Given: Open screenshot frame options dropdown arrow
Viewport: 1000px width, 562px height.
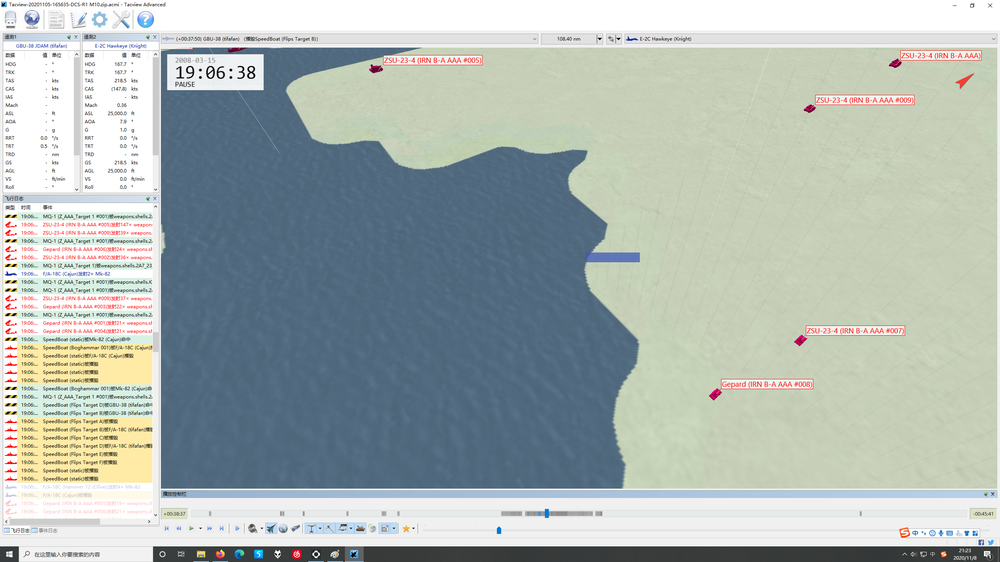Looking at the screenshot, I should click(394, 528).
